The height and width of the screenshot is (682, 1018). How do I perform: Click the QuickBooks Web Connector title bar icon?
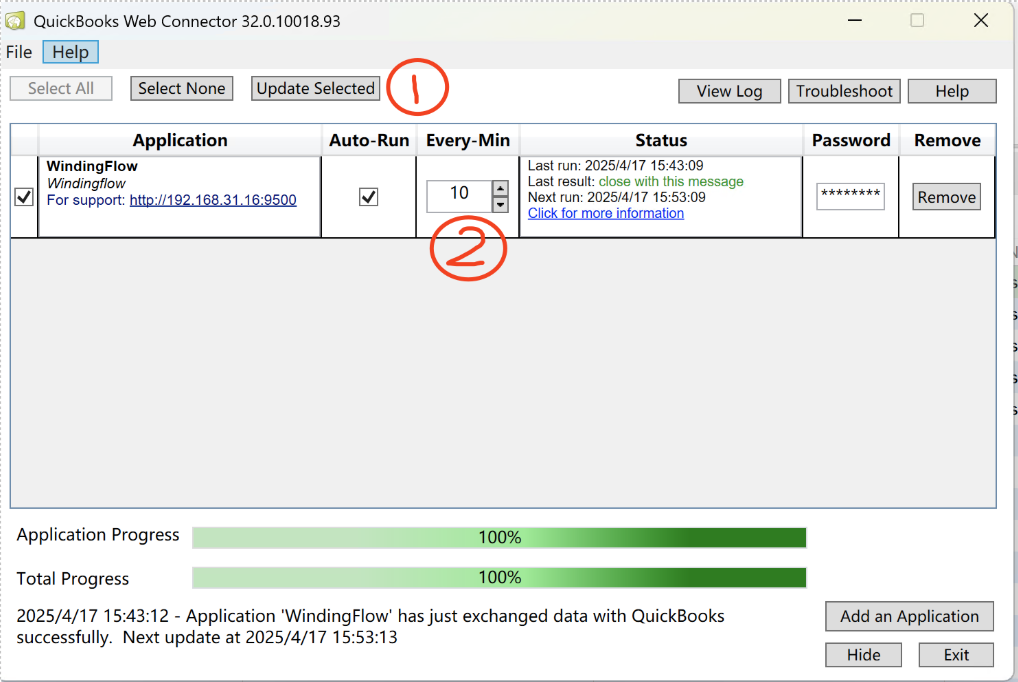click(x=15, y=21)
